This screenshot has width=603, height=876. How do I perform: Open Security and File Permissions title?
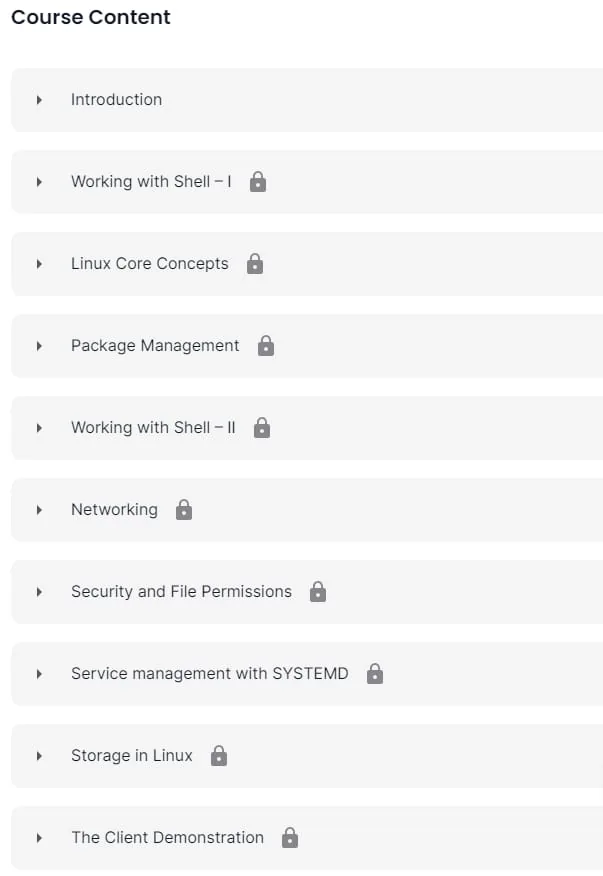(x=181, y=592)
